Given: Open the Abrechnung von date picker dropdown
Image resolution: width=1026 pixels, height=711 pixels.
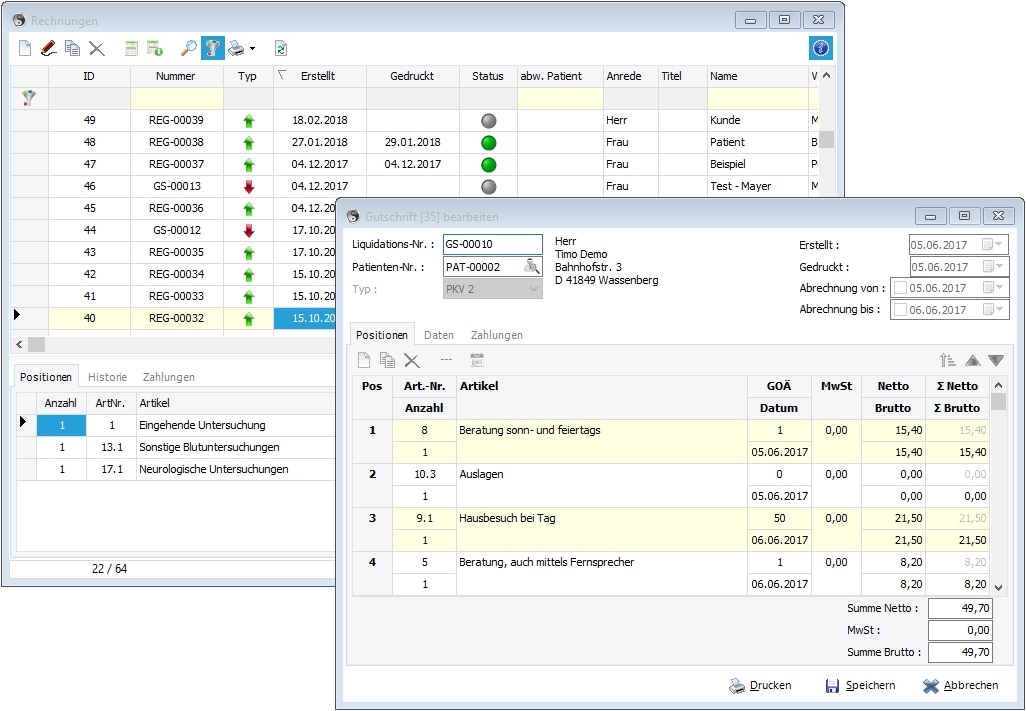Looking at the screenshot, I should coord(997,288).
